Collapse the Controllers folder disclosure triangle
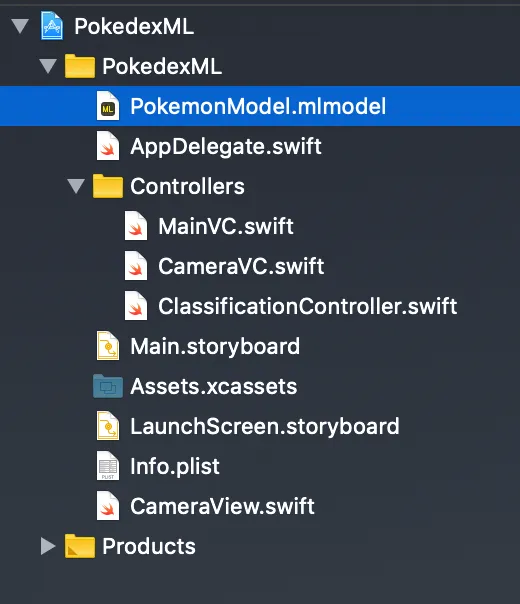 coord(76,186)
